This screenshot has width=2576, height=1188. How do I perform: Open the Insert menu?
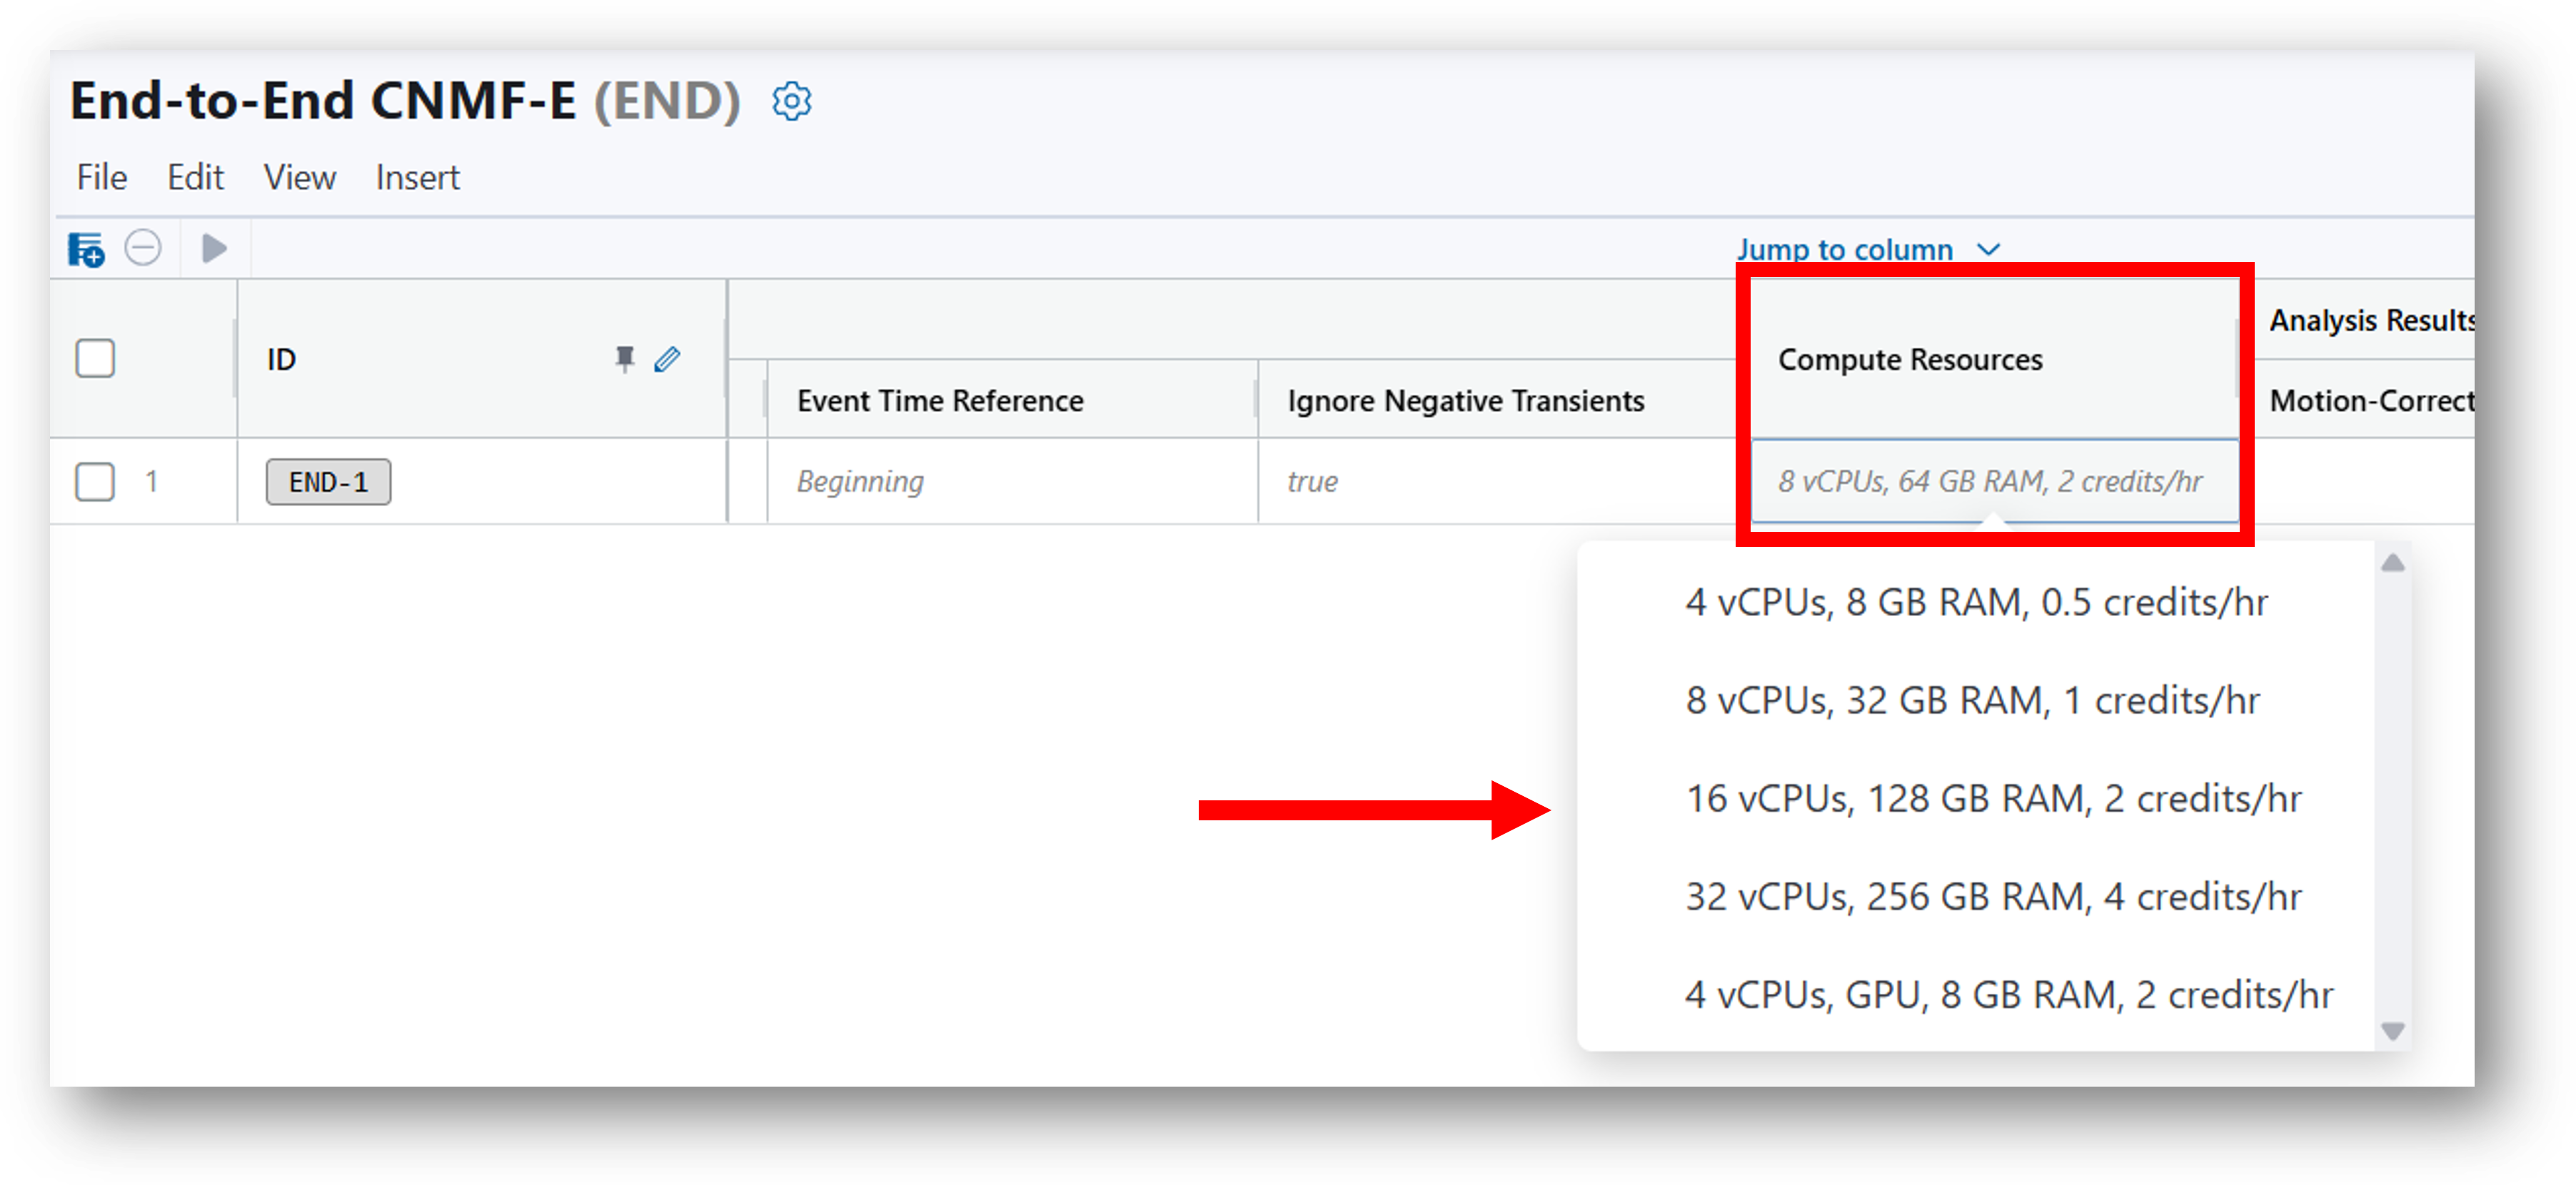point(417,177)
